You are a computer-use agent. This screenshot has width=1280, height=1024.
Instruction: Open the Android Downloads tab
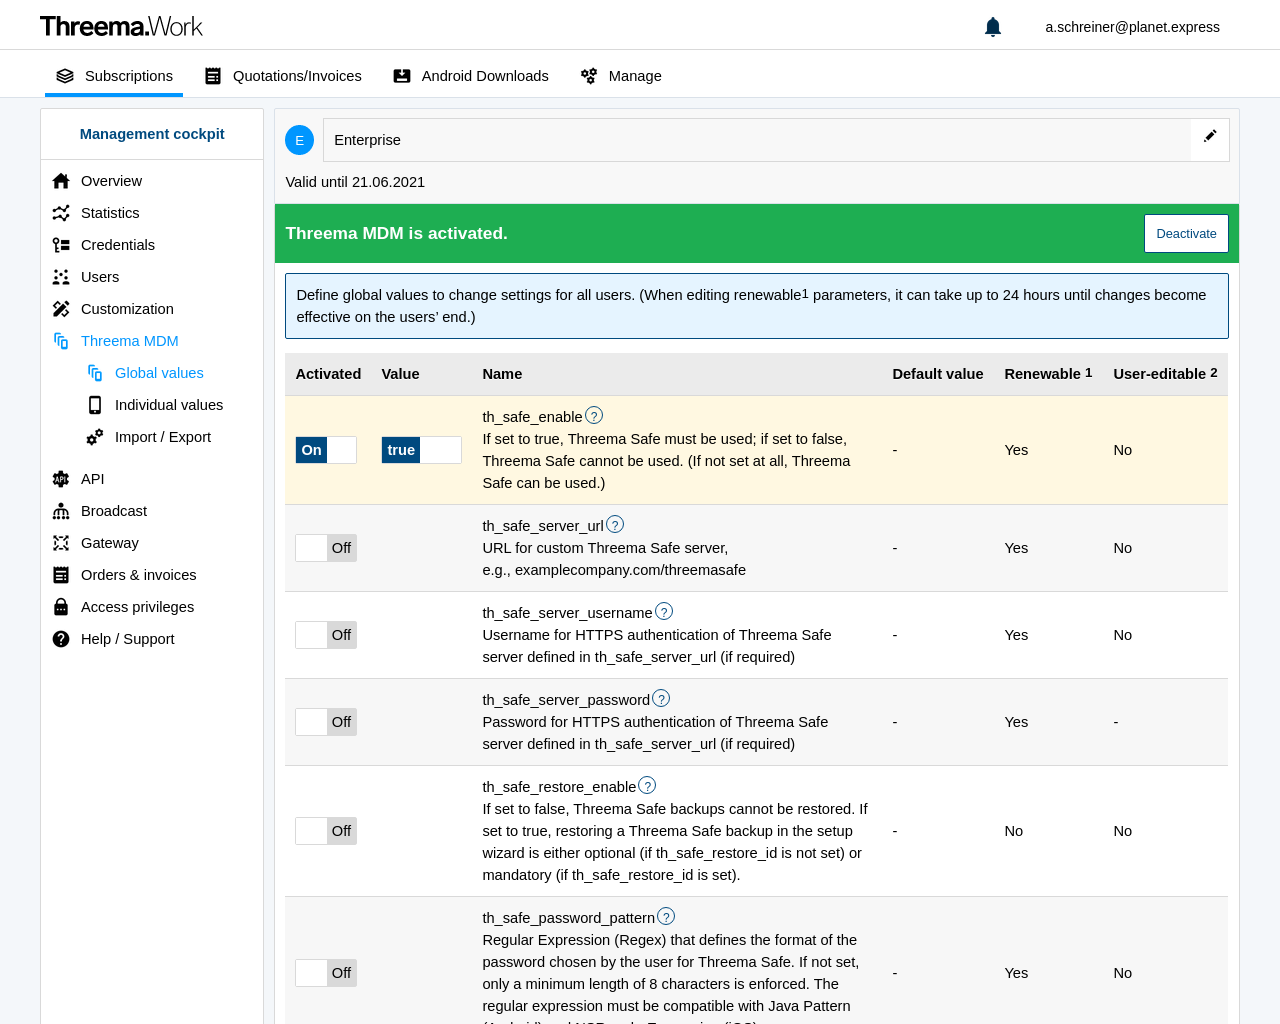pyautogui.click(x=471, y=76)
